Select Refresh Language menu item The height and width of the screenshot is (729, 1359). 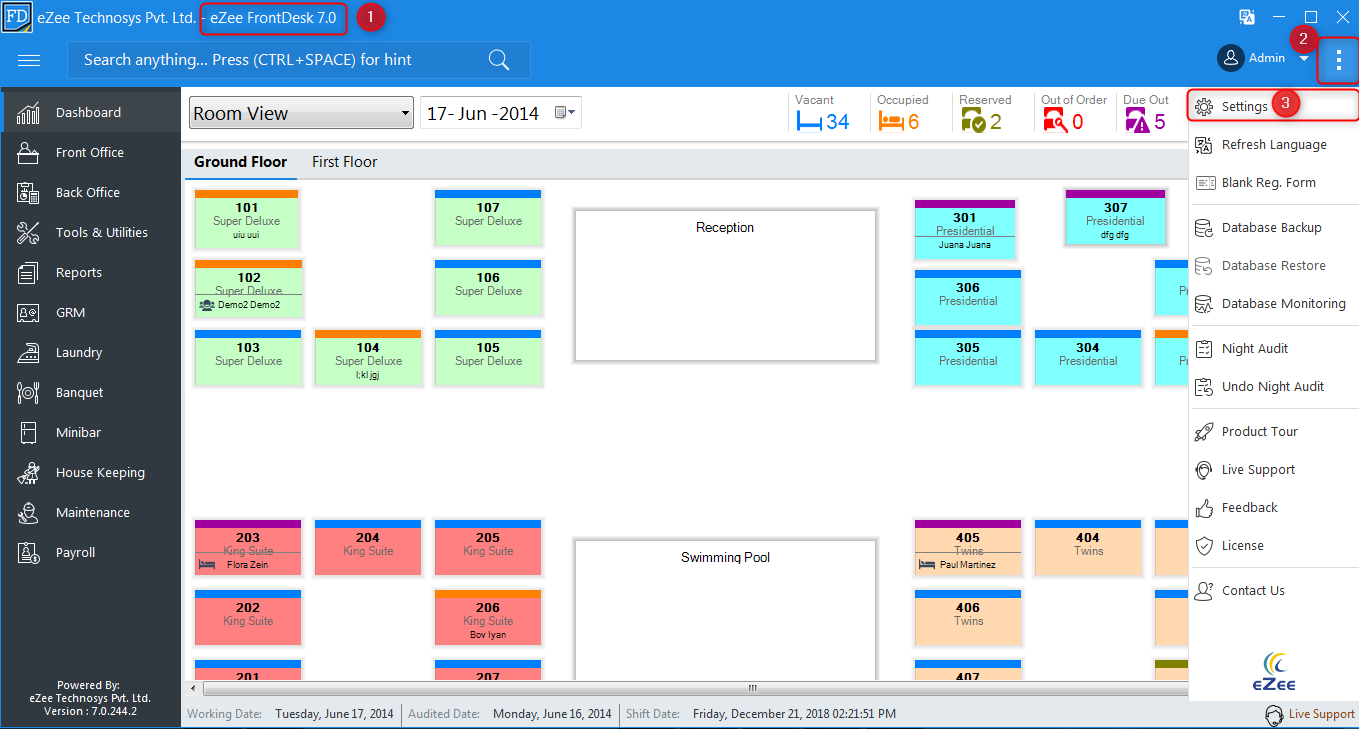(1274, 145)
